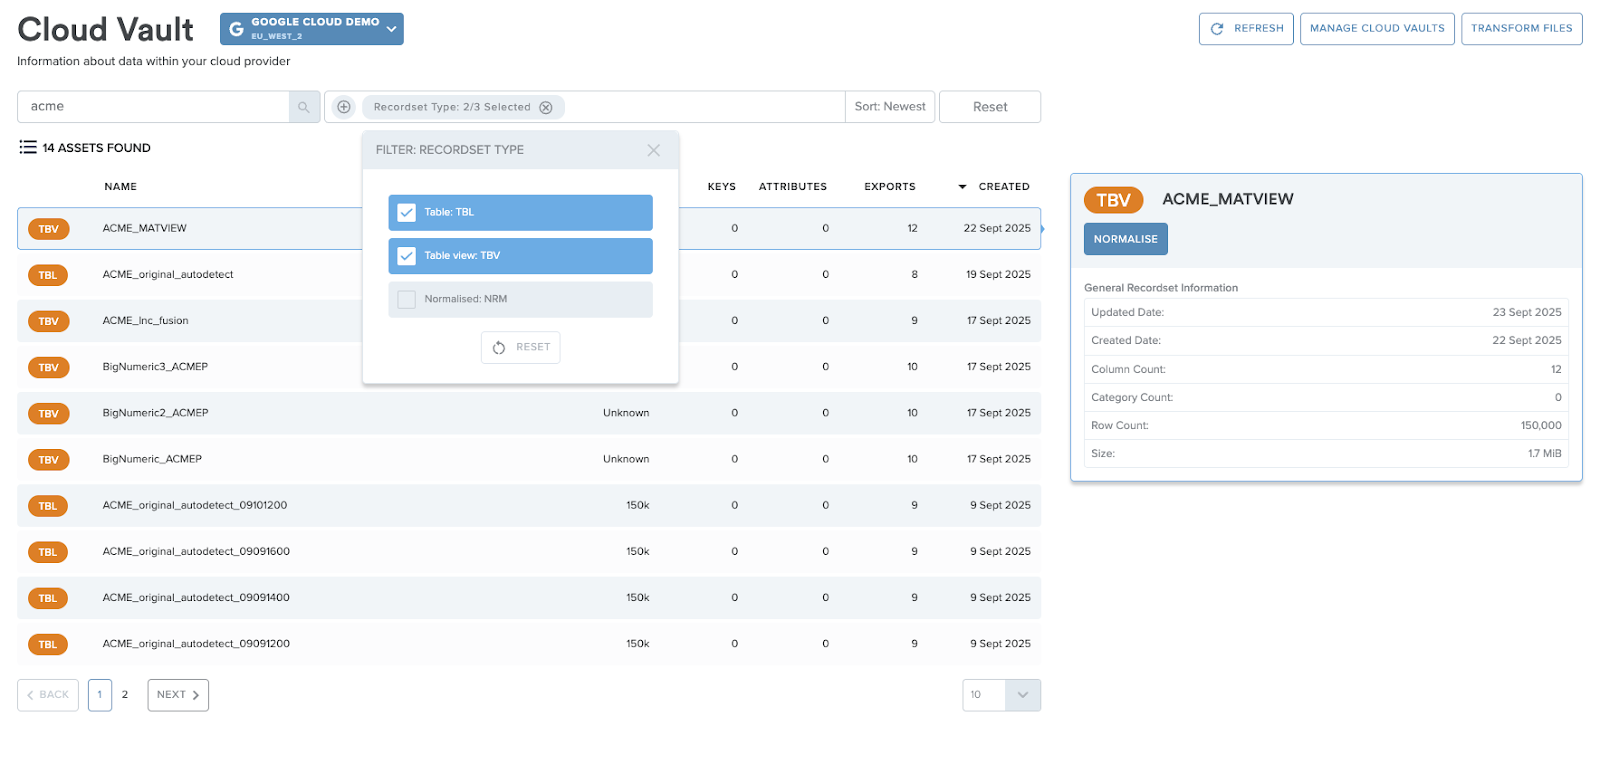Select ACME_original_autodetect_09091600 asset name

(x=196, y=552)
